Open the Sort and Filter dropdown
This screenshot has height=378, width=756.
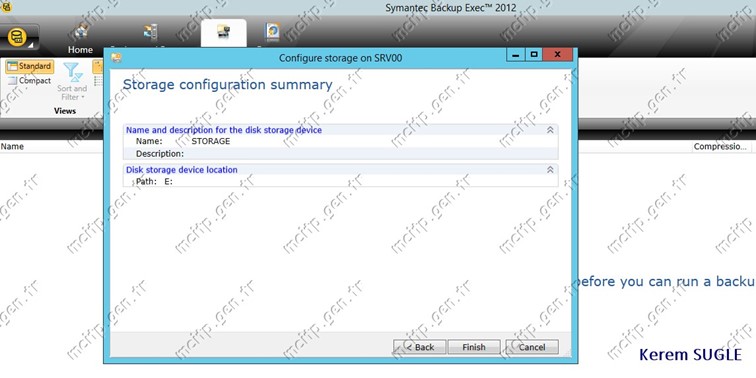(72, 82)
